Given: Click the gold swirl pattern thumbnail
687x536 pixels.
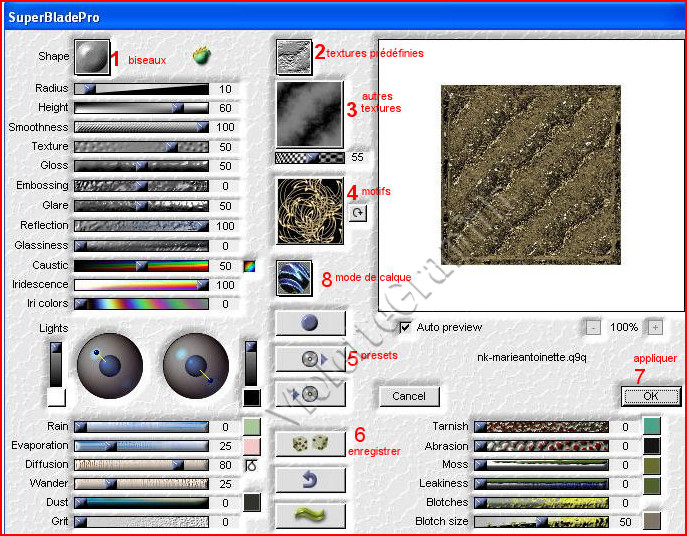Looking at the screenshot, I should tap(309, 212).
